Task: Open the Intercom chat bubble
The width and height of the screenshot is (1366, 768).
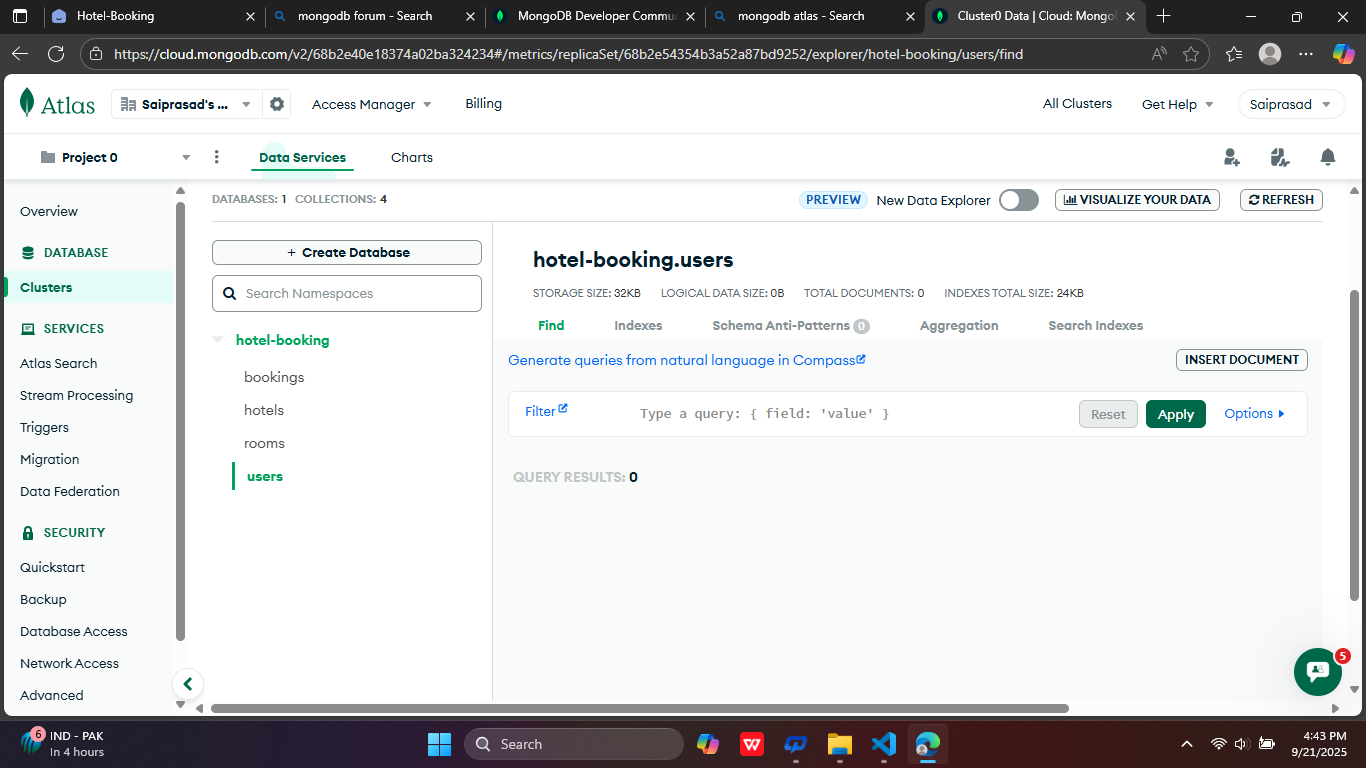Action: pos(1317,671)
